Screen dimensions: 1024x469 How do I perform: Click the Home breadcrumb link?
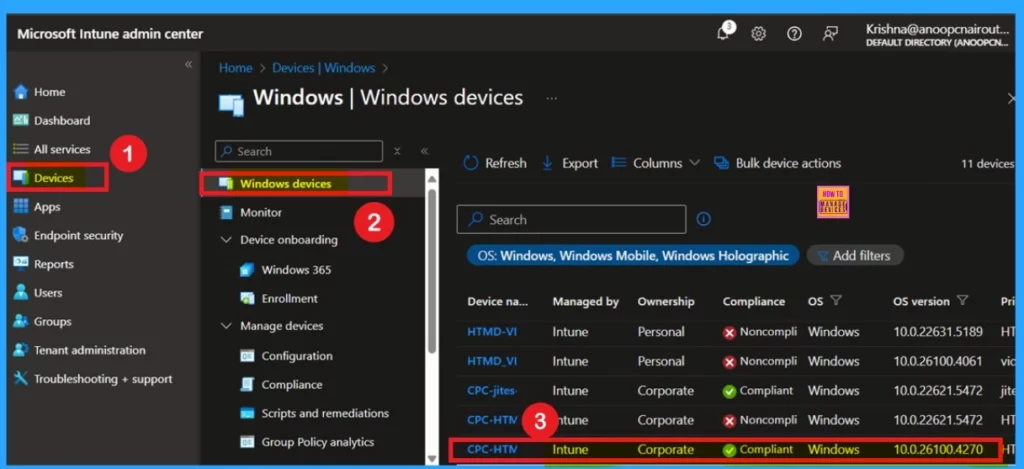235,68
